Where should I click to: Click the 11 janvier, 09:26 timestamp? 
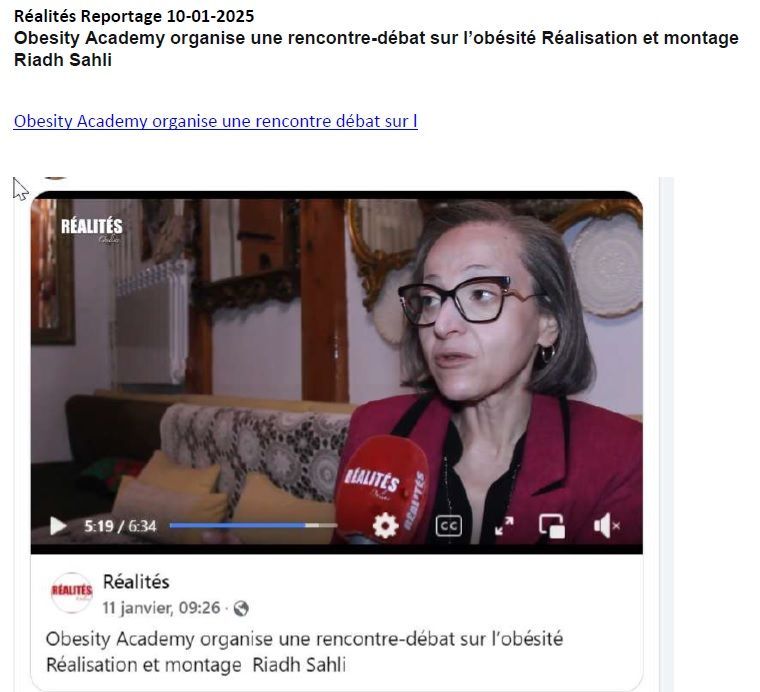161,608
